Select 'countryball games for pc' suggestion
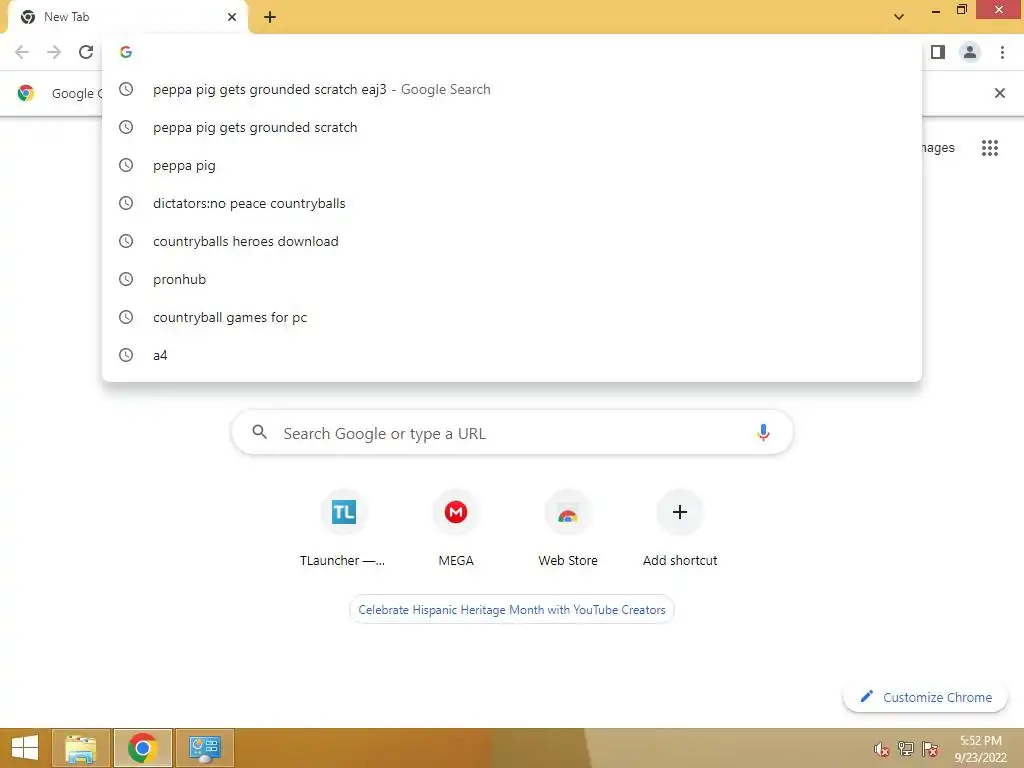This screenshot has width=1024, height=768. [x=512, y=317]
